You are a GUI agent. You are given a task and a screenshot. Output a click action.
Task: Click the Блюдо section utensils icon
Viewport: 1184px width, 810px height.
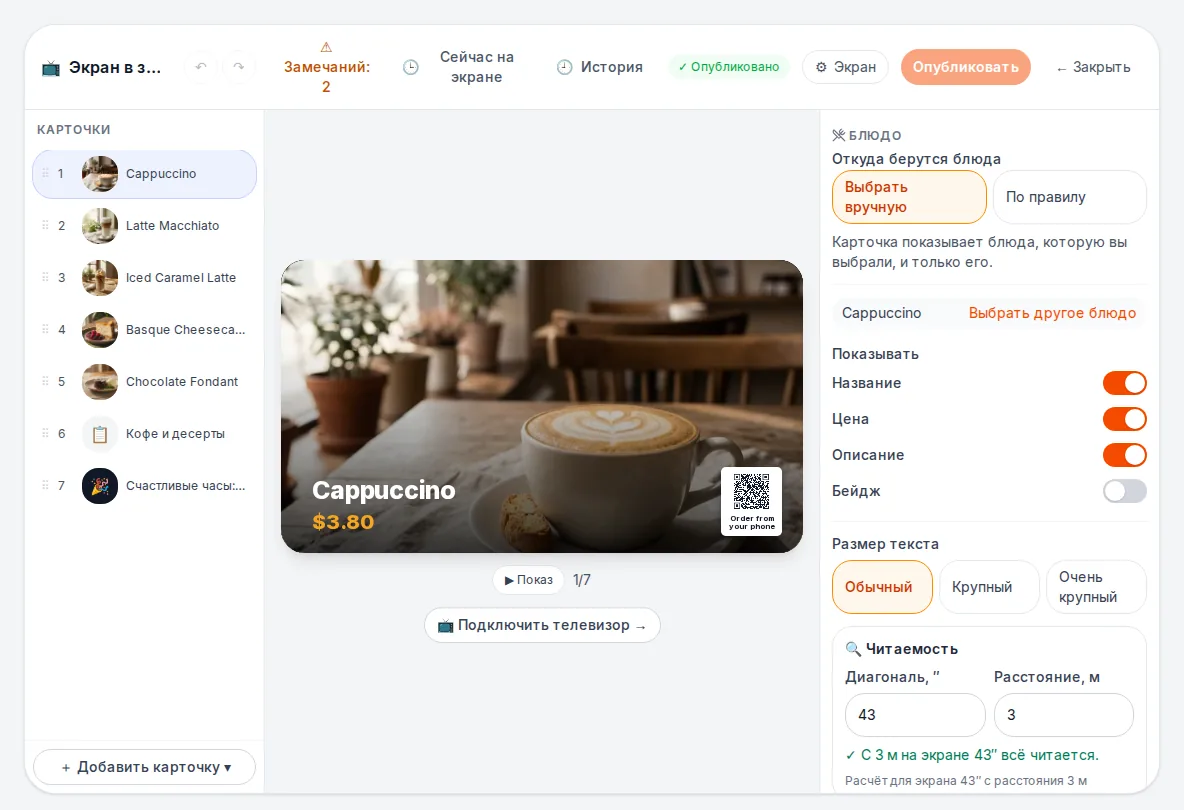click(839, 135)
